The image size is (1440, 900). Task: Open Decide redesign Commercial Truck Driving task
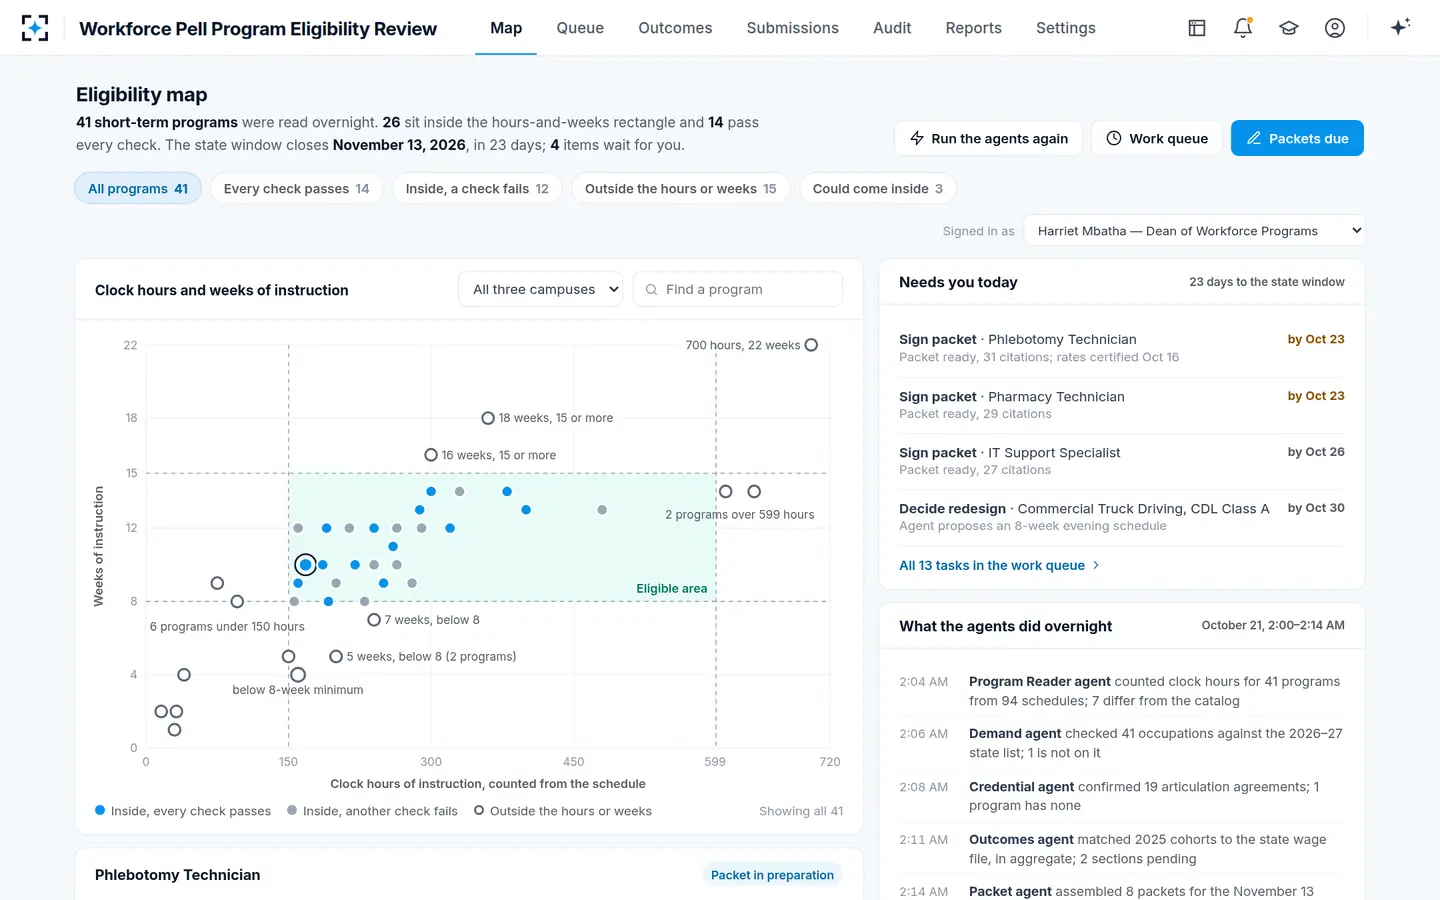point(1121,517)
